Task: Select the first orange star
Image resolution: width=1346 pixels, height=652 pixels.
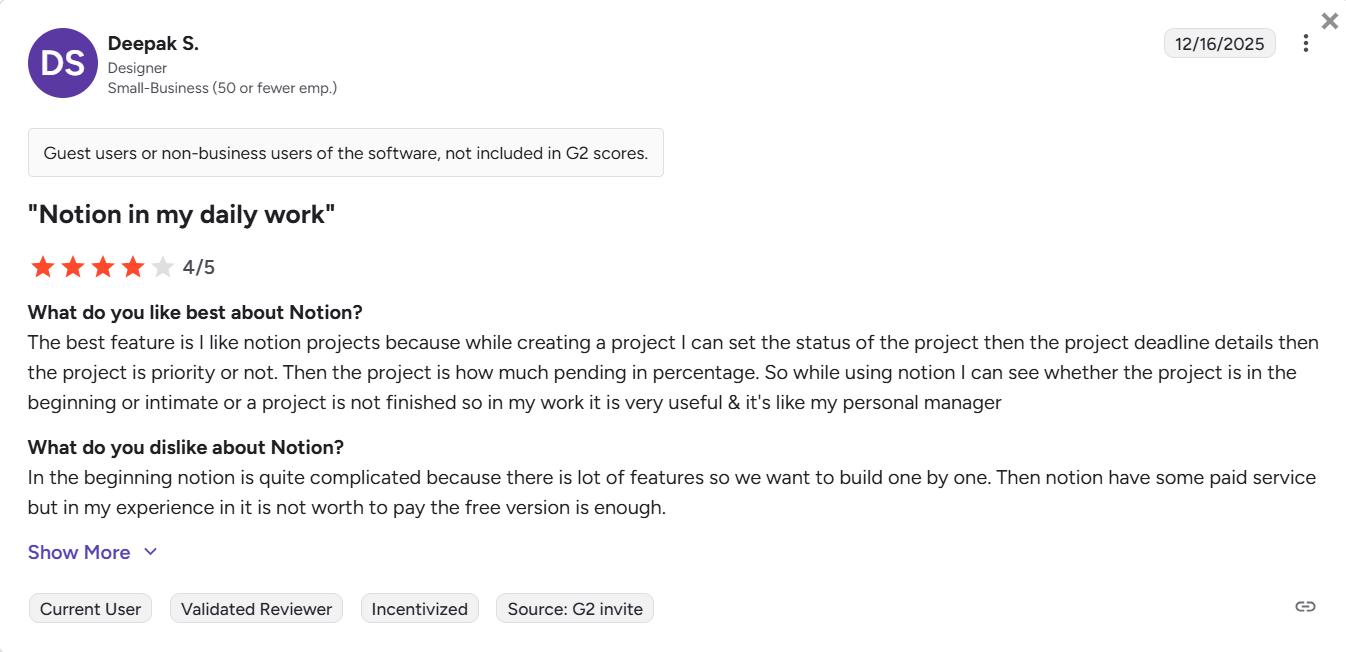Action: [43, 266]
